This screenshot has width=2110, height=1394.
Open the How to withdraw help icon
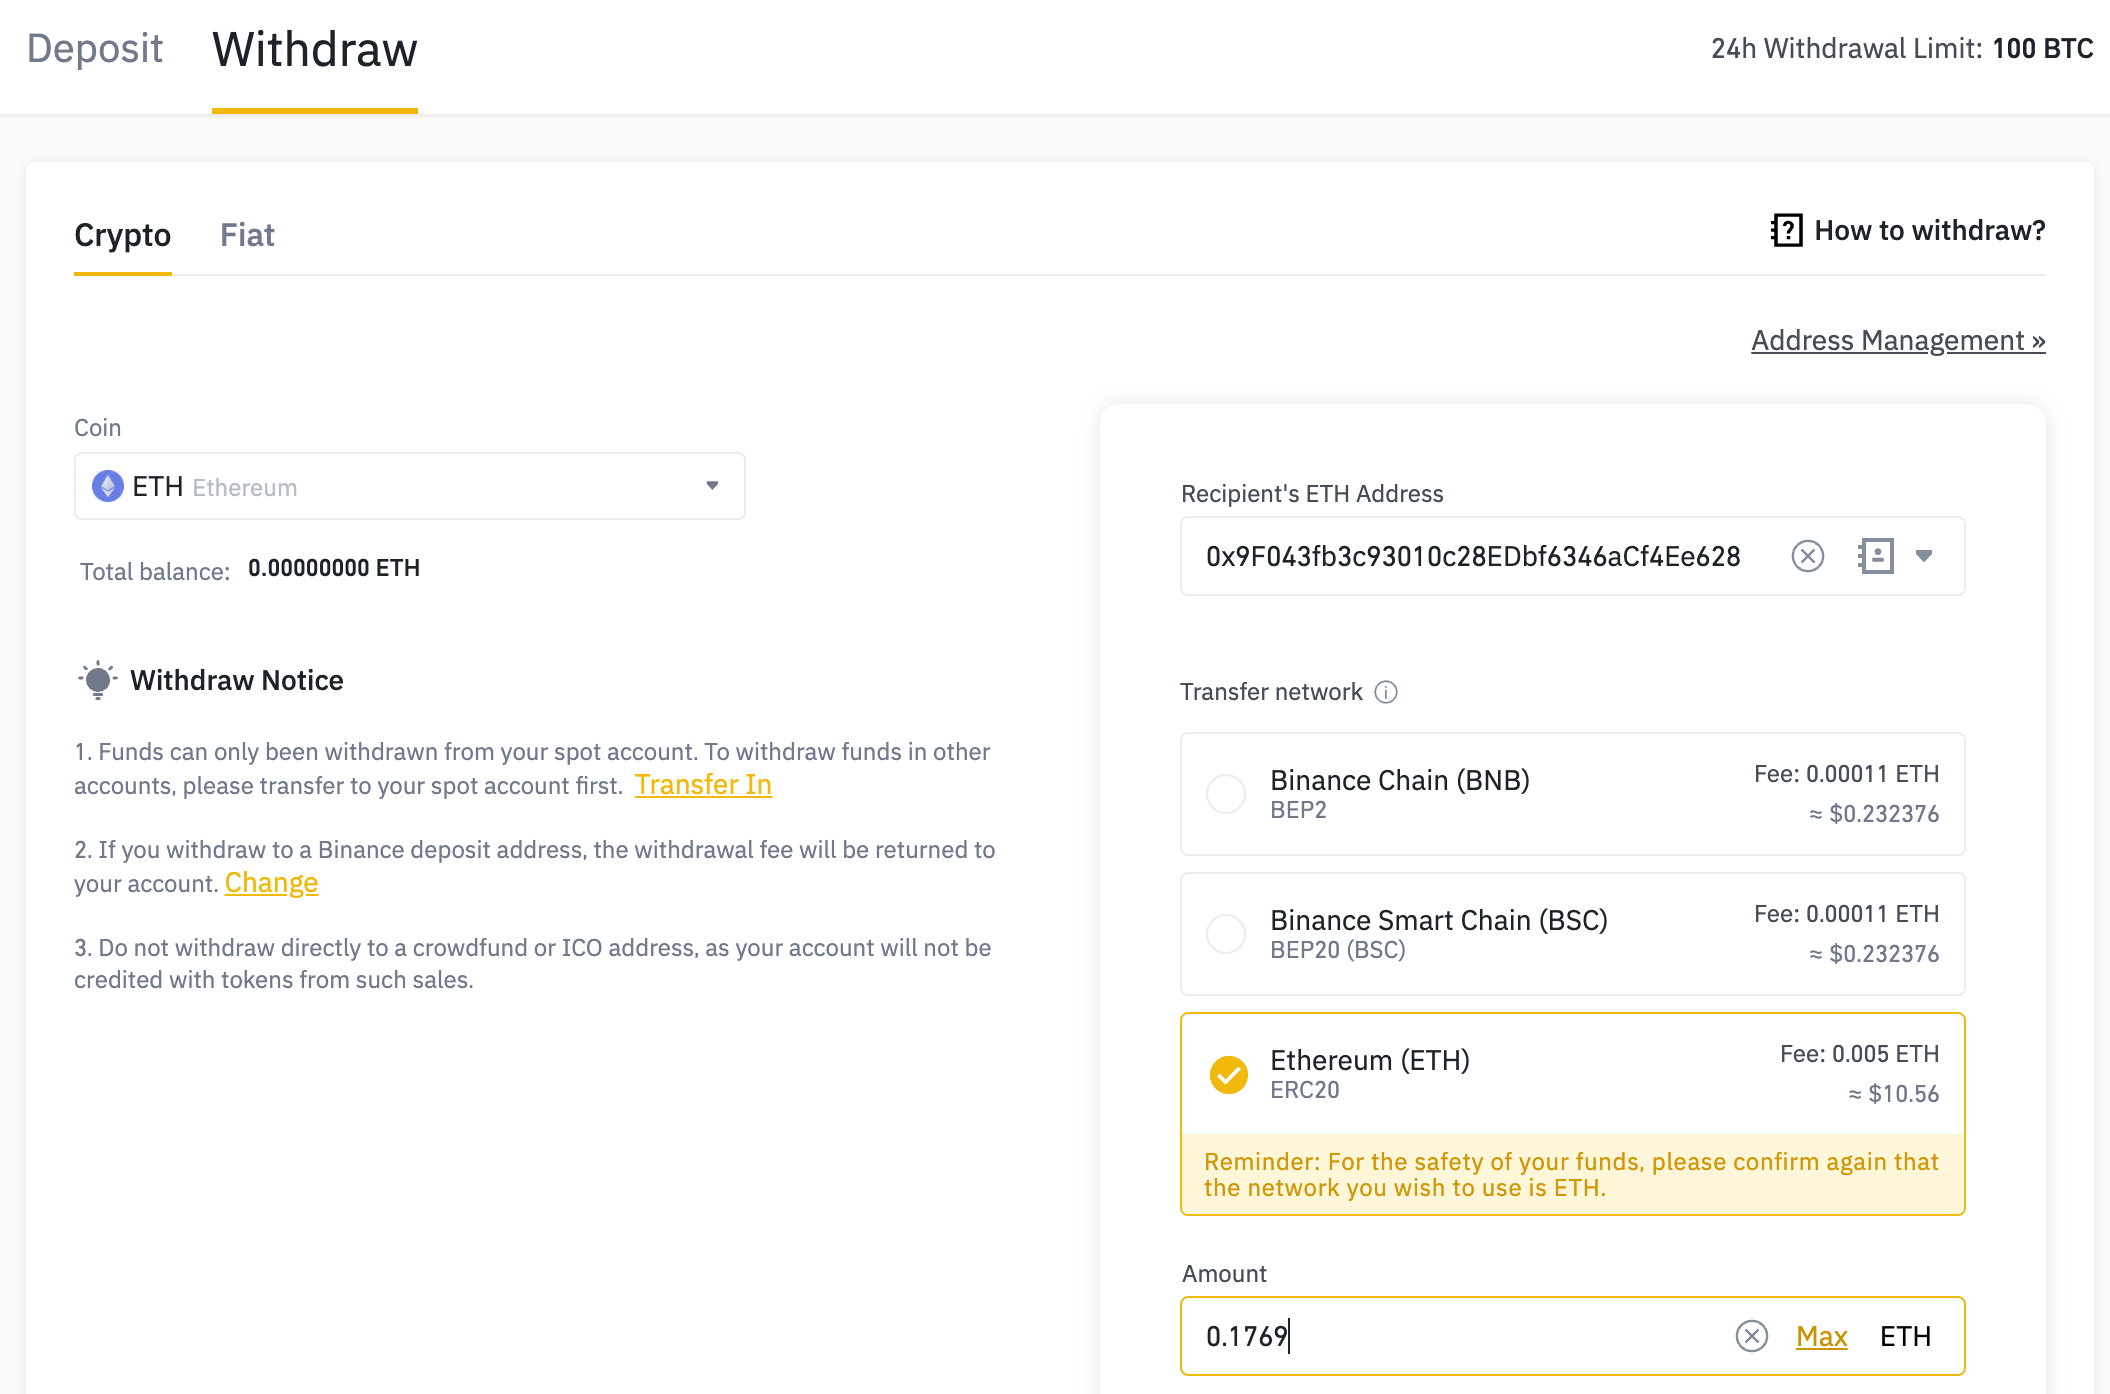pos(1786,230)
